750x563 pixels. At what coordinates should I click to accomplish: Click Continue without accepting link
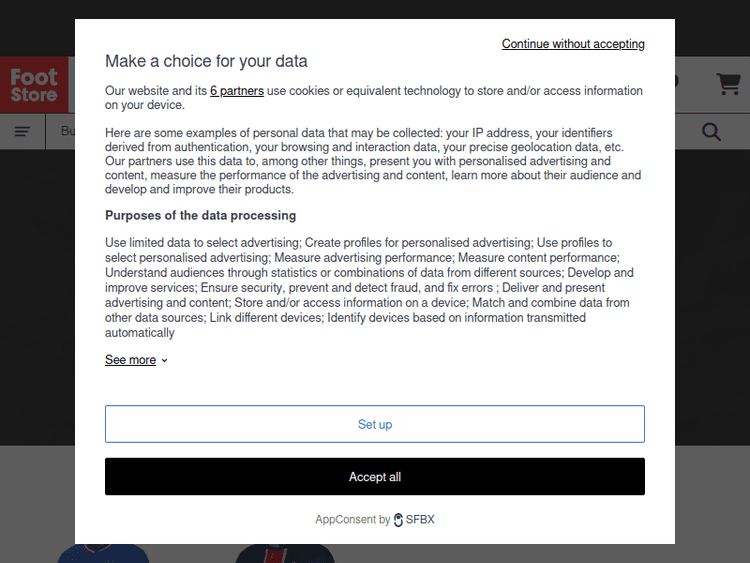point(573,44)
